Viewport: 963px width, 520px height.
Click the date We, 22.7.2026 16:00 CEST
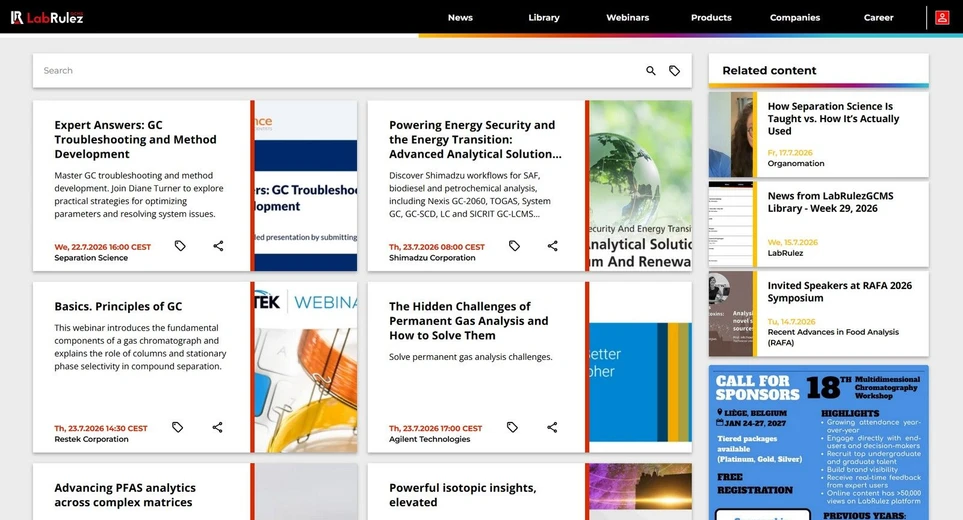coord(103,247)
